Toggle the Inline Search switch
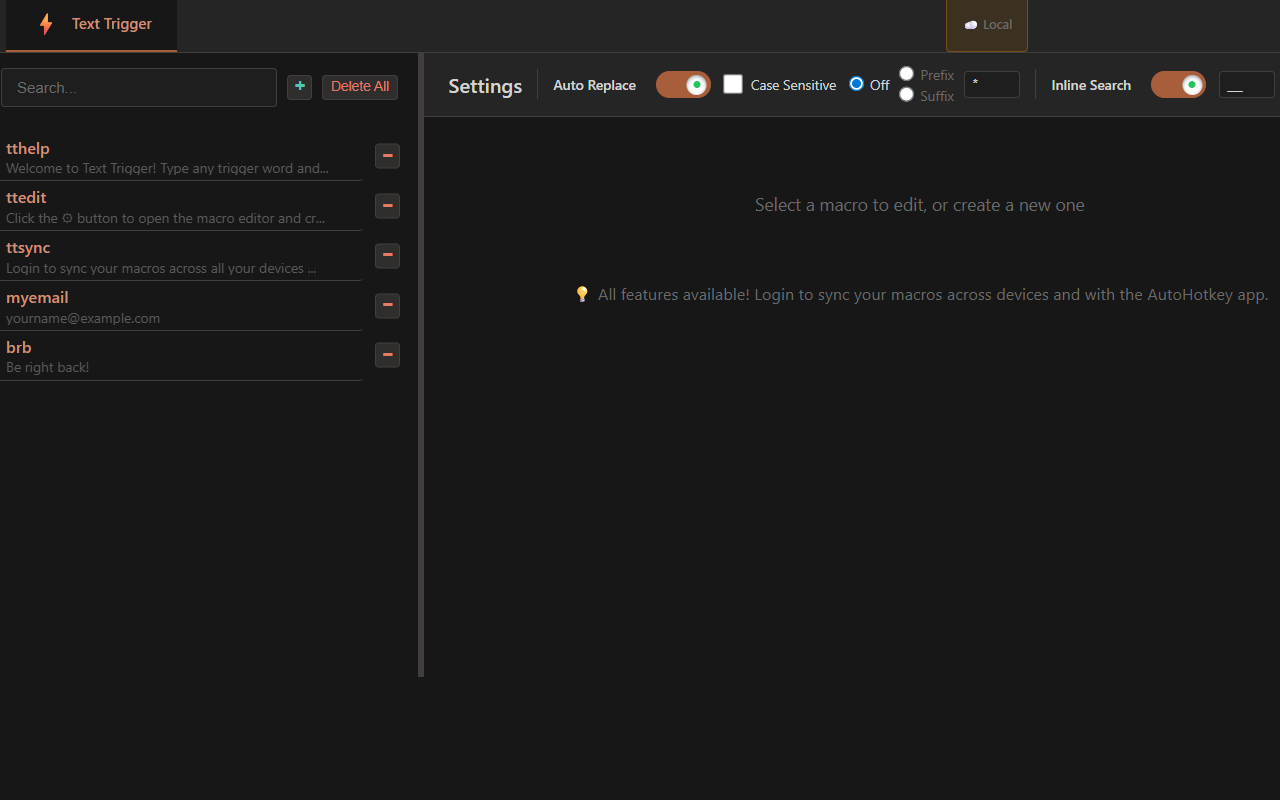This screenshot has width=1280, height=800. coord(1178,85)
